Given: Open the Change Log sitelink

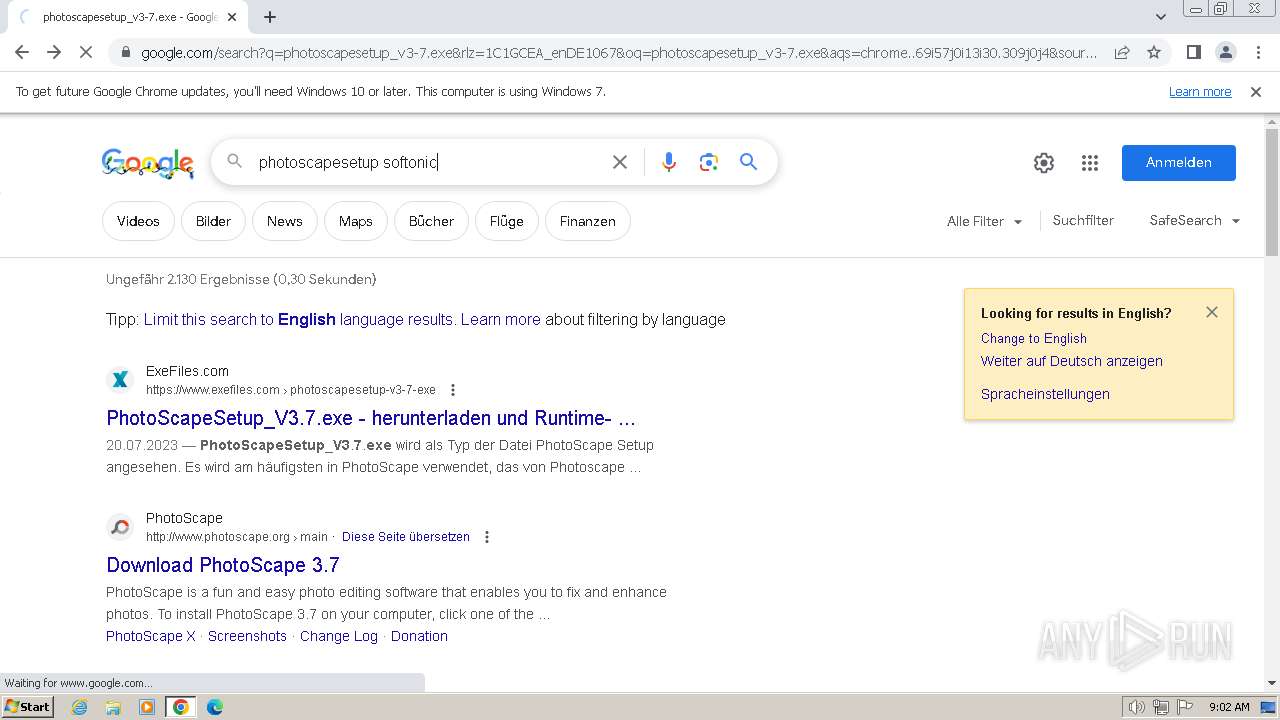Looking at the screenshot, I should pos(339,636).
